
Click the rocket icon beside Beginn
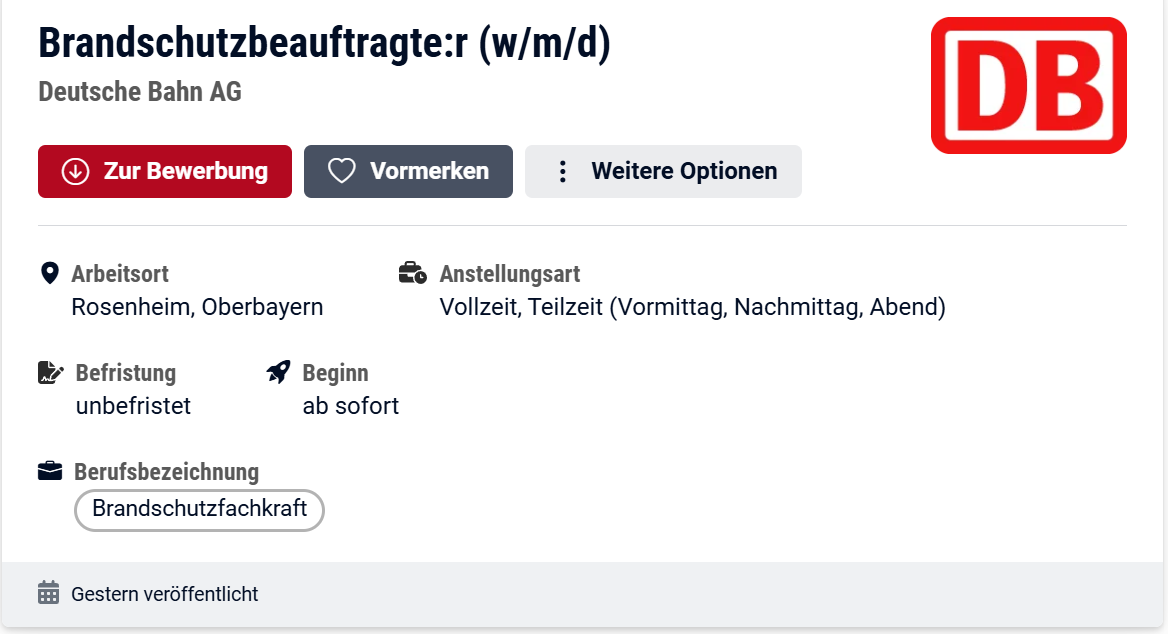[278, 373]
